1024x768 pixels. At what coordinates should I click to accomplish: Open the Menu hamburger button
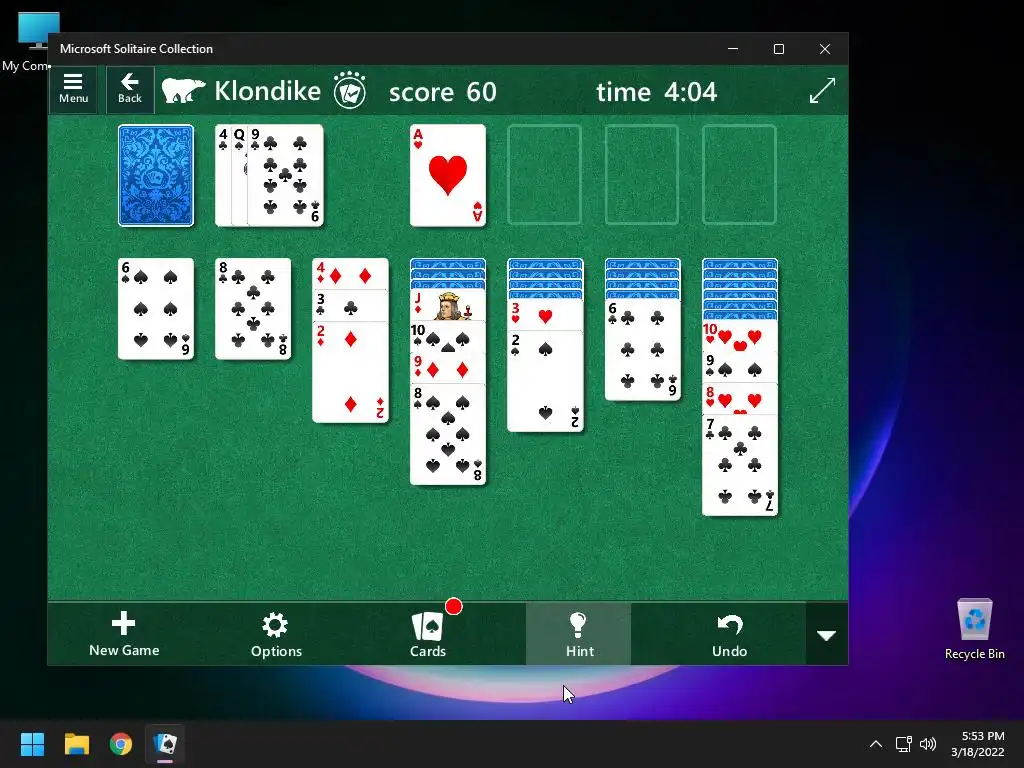pyautogui.click(x=73, y=89)
